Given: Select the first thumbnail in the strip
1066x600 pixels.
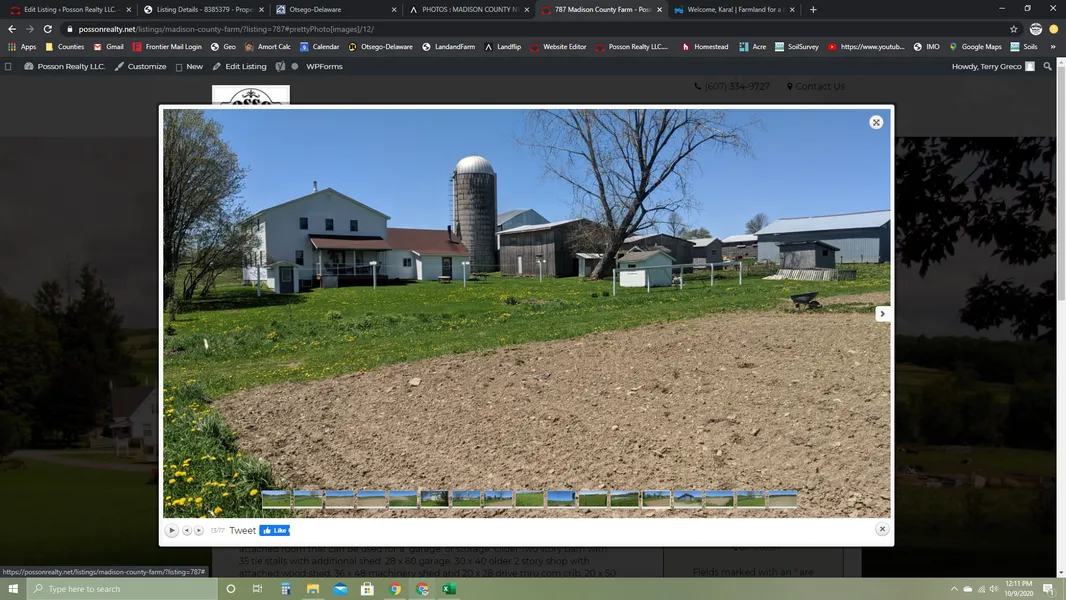Looking at the screenshot, I should tap(276, 499).
